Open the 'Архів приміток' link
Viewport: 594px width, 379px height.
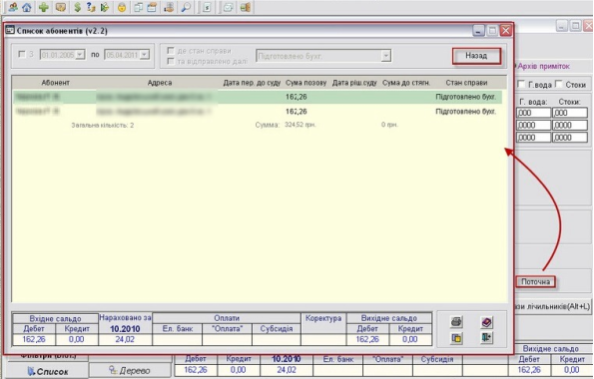click(544, 66)
